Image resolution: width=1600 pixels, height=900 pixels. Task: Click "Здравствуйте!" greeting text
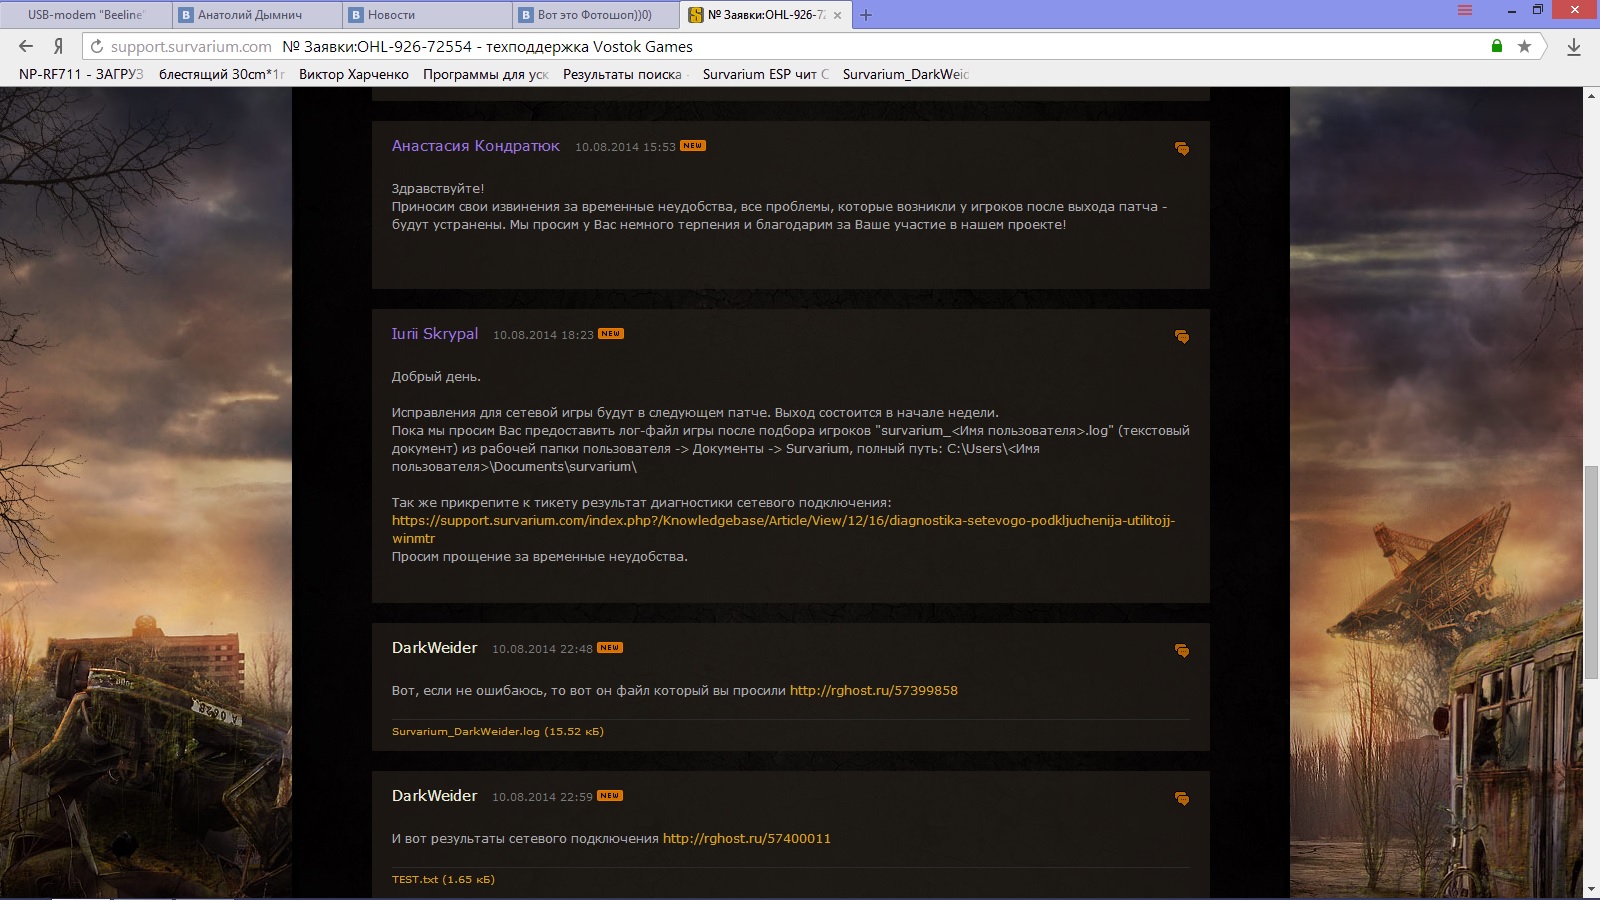pyautogui.click(x=438, y=189)
